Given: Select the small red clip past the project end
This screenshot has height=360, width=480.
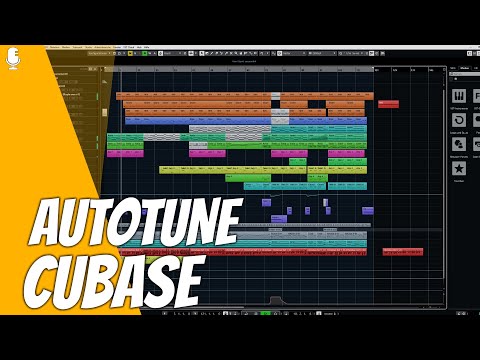Looking at the screenshot, I should point(388,104).
